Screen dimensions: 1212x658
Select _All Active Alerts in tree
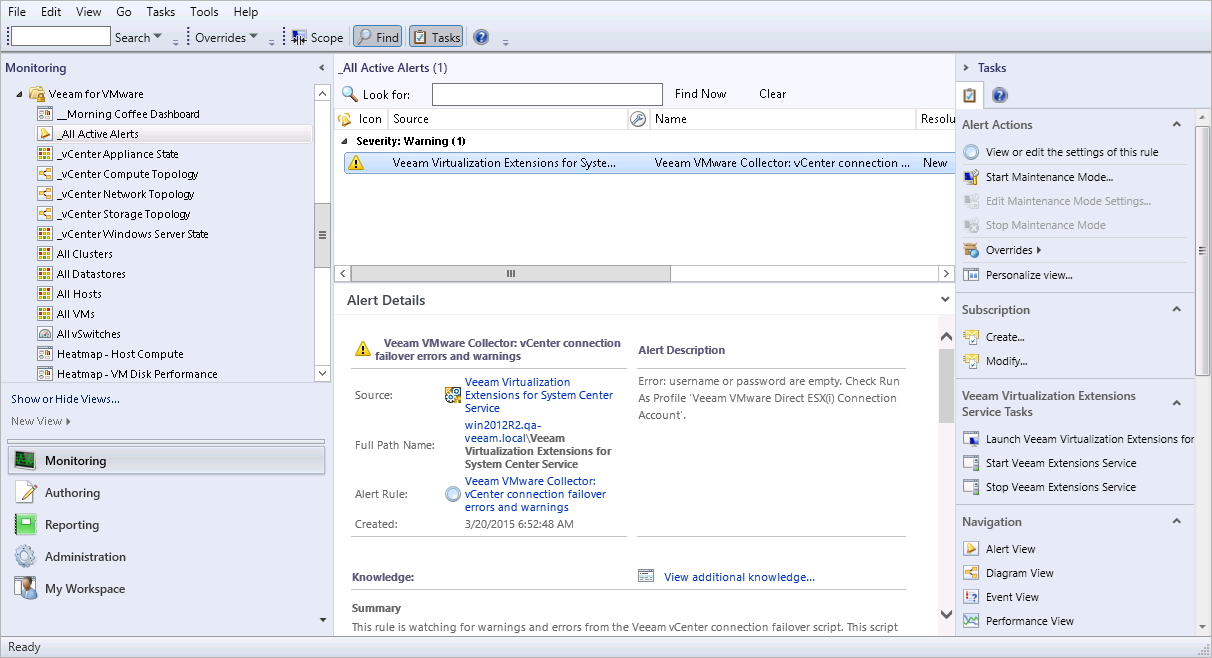click(x=98, y=134)
